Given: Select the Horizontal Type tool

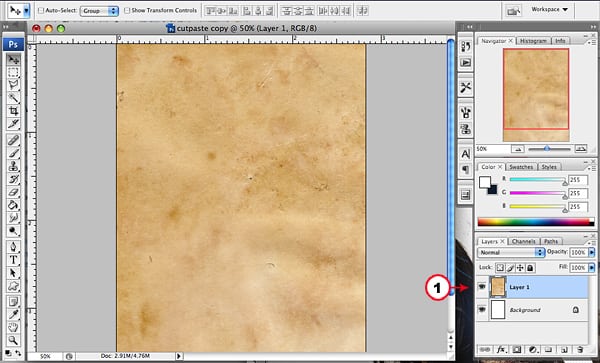Looking at the screenshot, I should point(13,260).
